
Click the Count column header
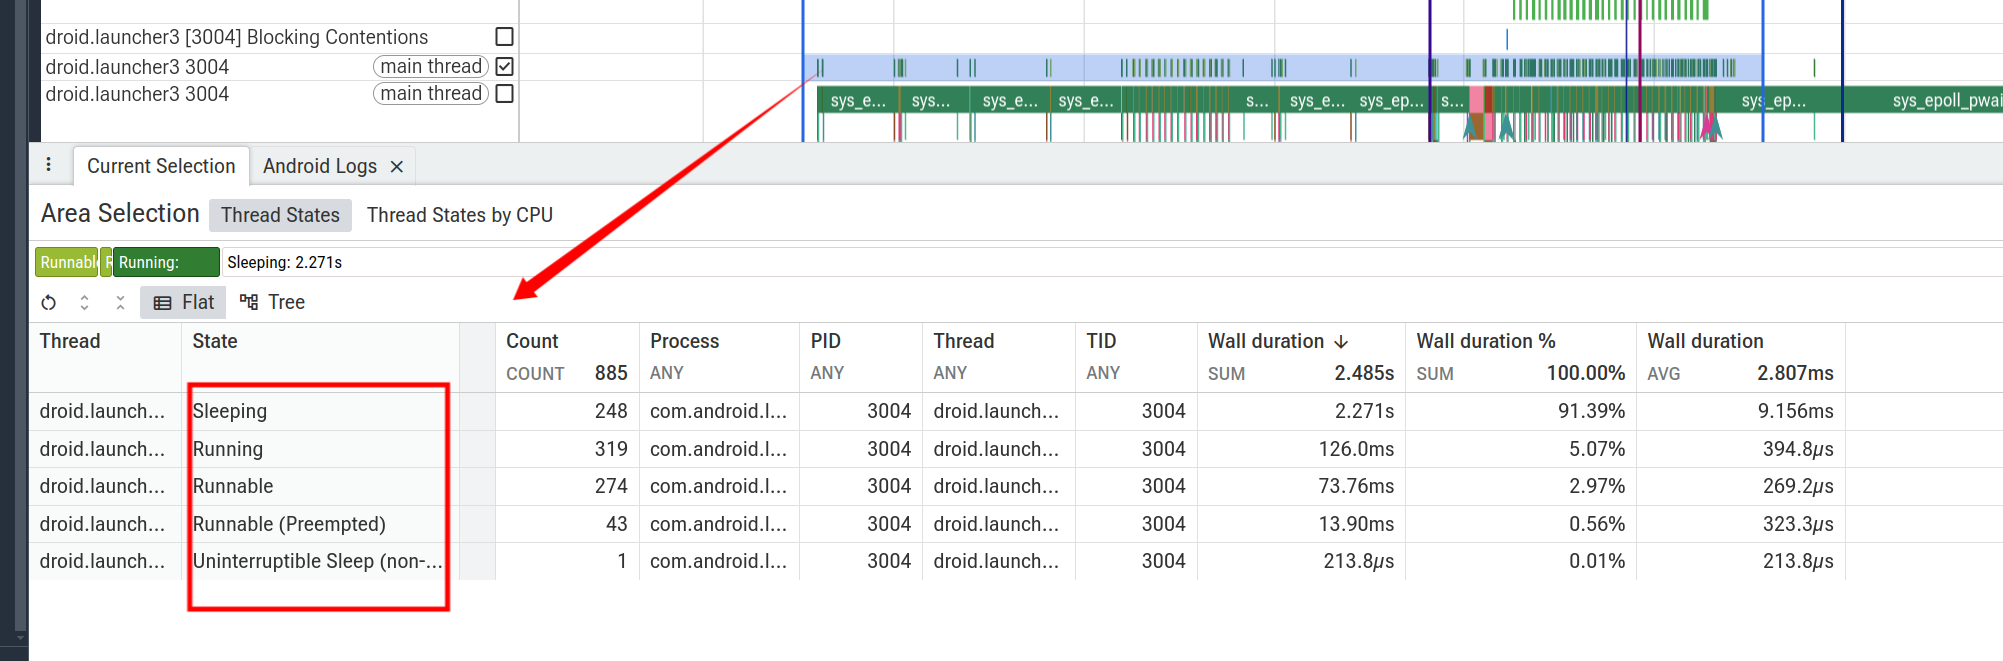(532, 341)
